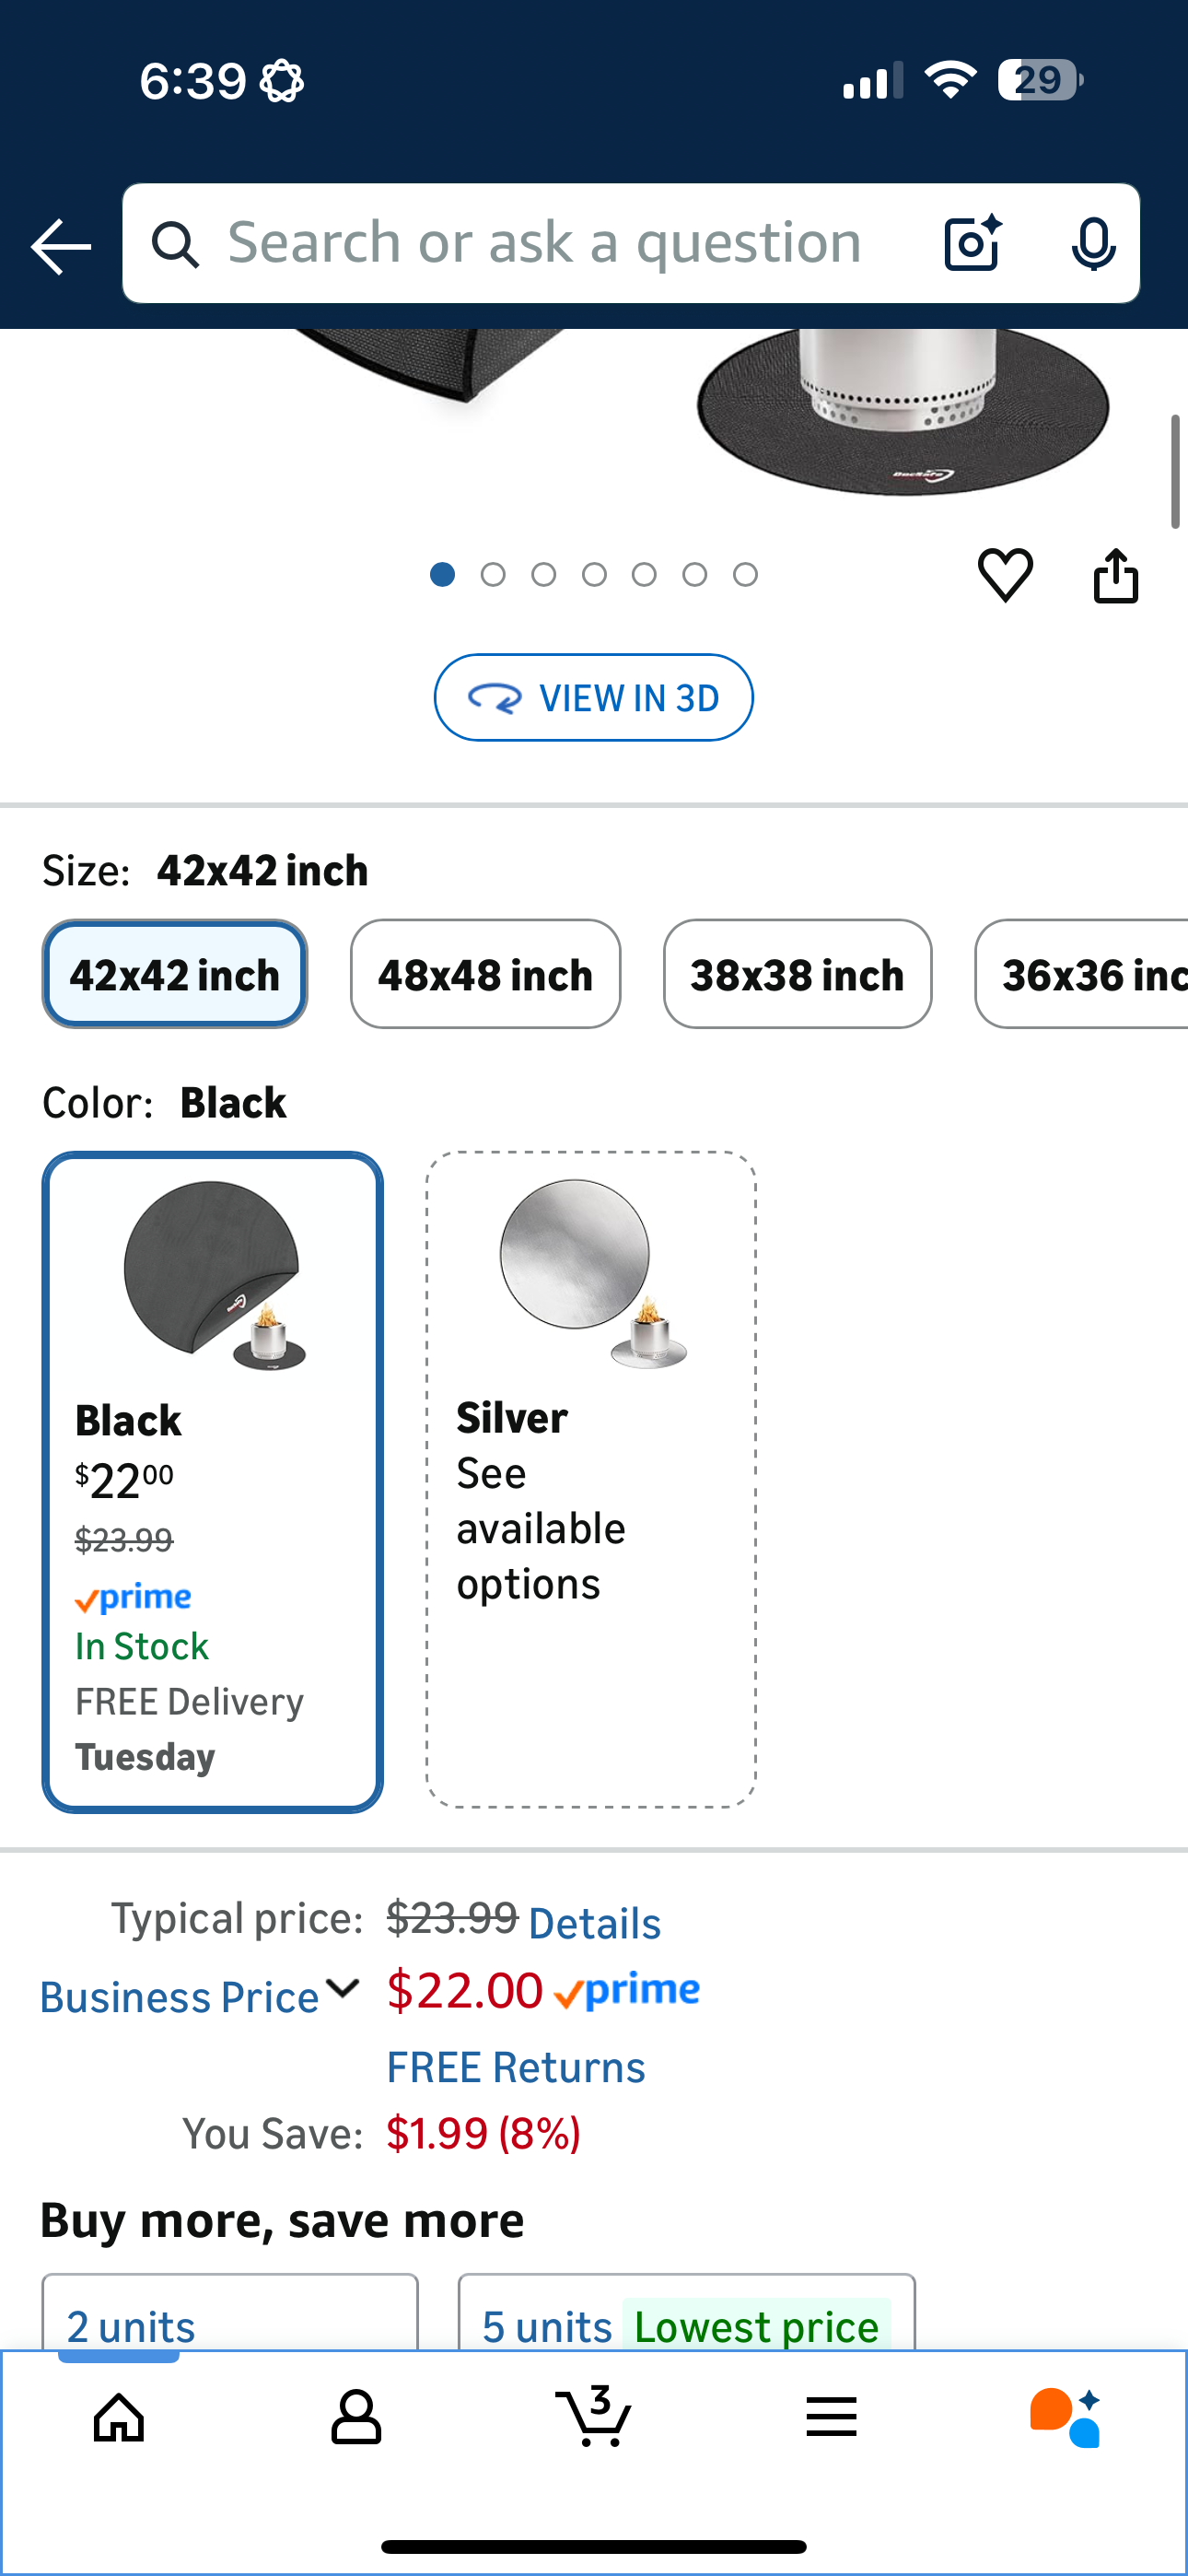This screenshot has height=2576, width=1188.
Task: Expand the Business Price dropdown
Action: [200, 1995]
